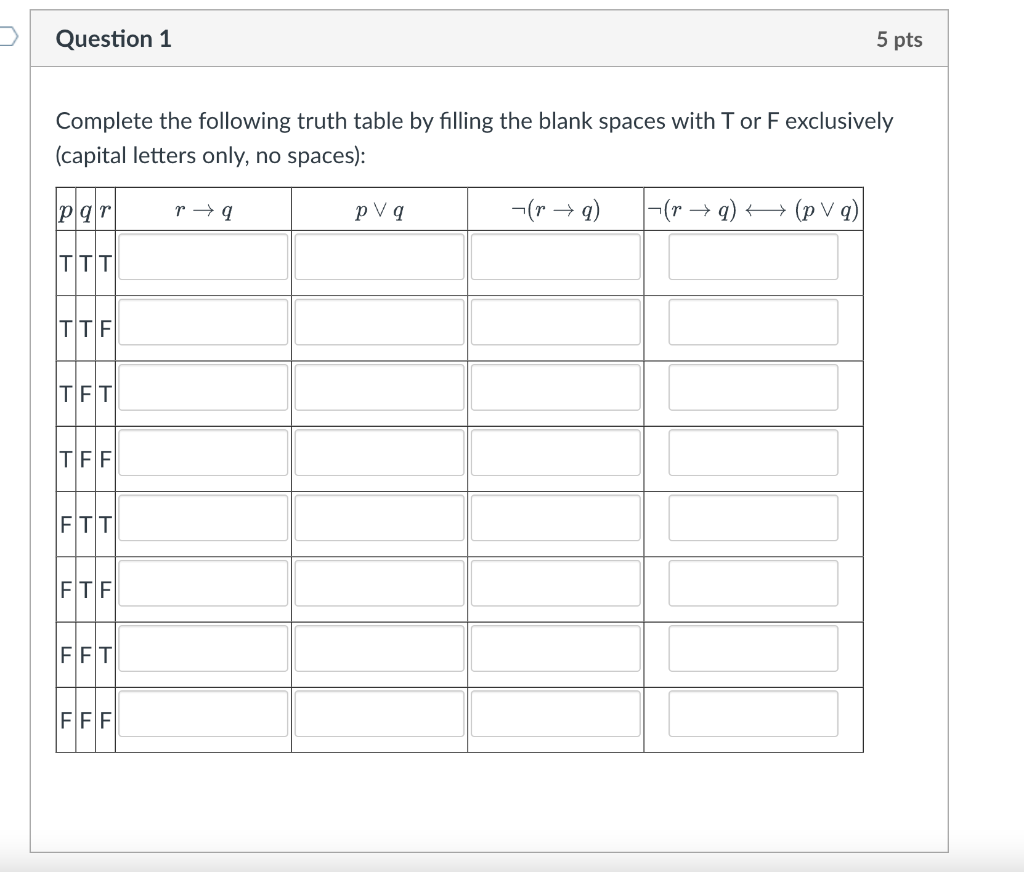Click the Question 1 header
This screenshot has height=872, width=1024.
[x=113, y=40]
